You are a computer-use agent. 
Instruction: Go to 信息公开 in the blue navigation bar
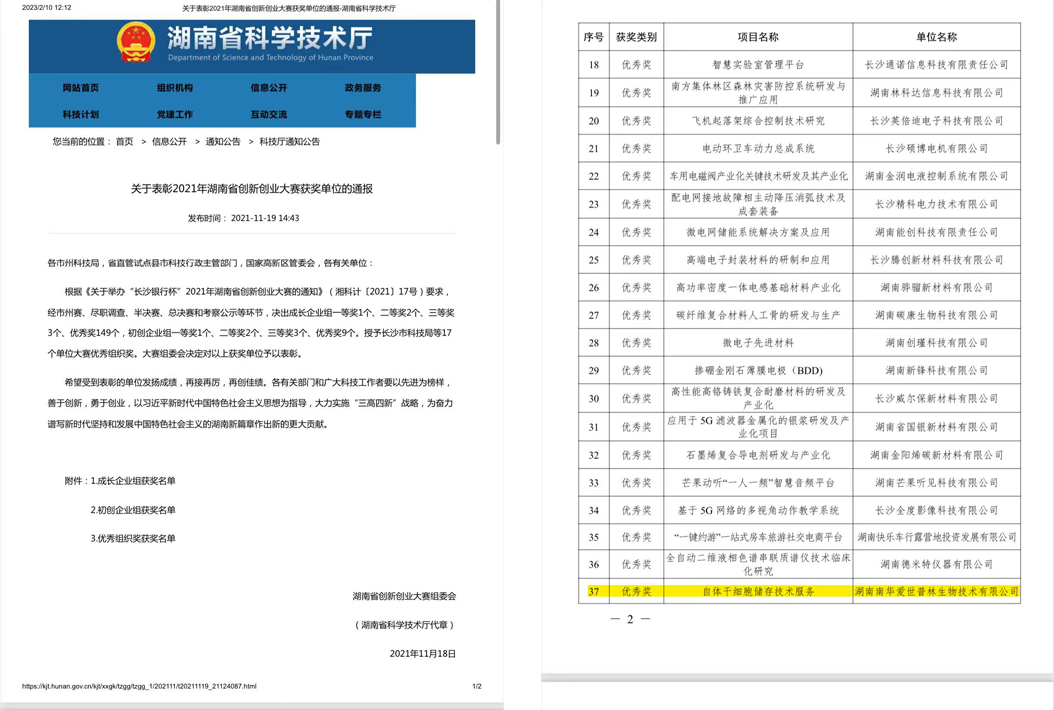coord(269,88)
